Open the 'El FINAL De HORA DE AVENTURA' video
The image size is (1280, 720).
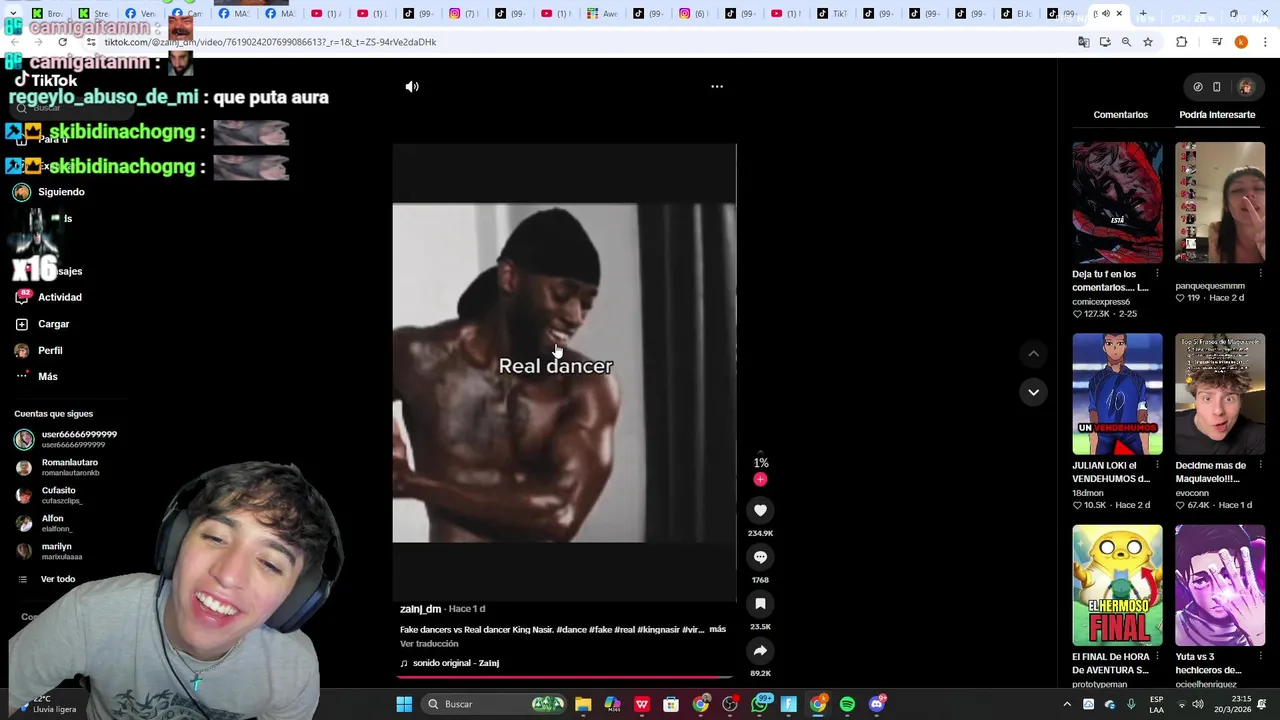1117,585
